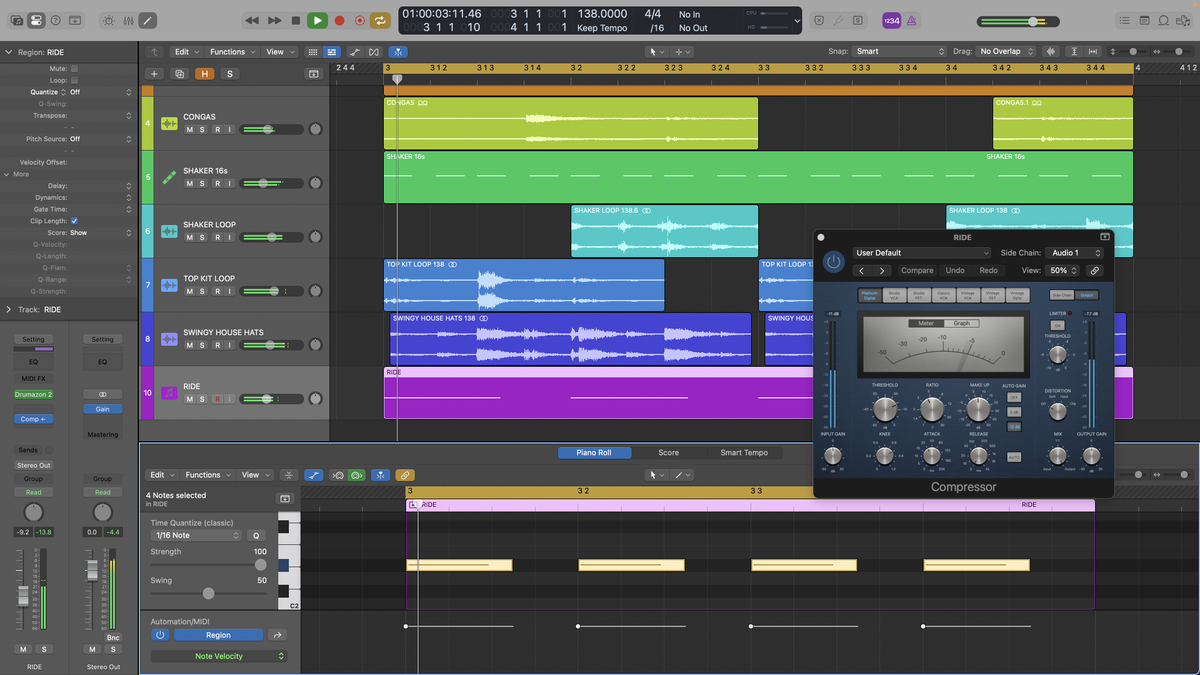Open the Pitch Source dropdown
This screenshot has width=1200, height=675.
(x=100, y=139)
